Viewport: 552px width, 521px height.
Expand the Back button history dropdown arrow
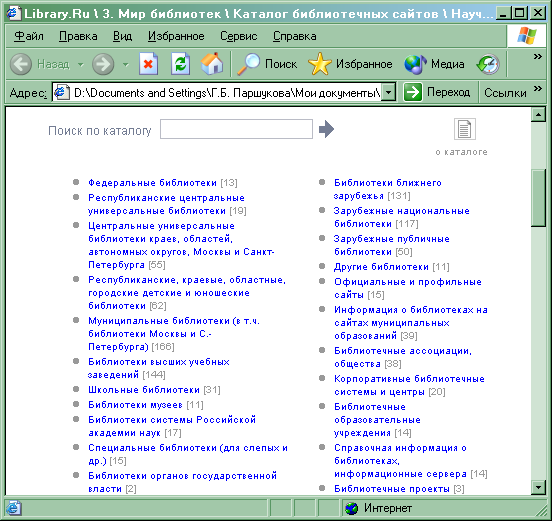[81, 64]
